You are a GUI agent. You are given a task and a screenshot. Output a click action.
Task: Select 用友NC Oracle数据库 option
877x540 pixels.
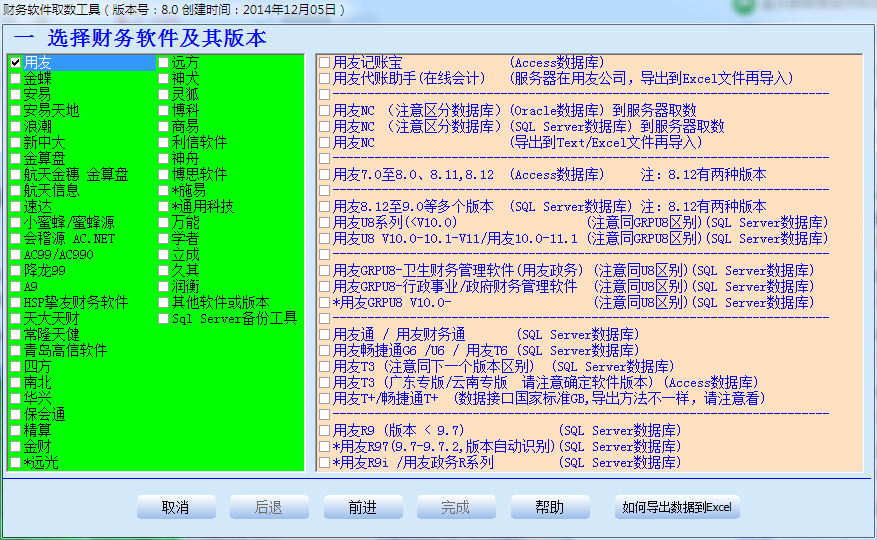324,111
